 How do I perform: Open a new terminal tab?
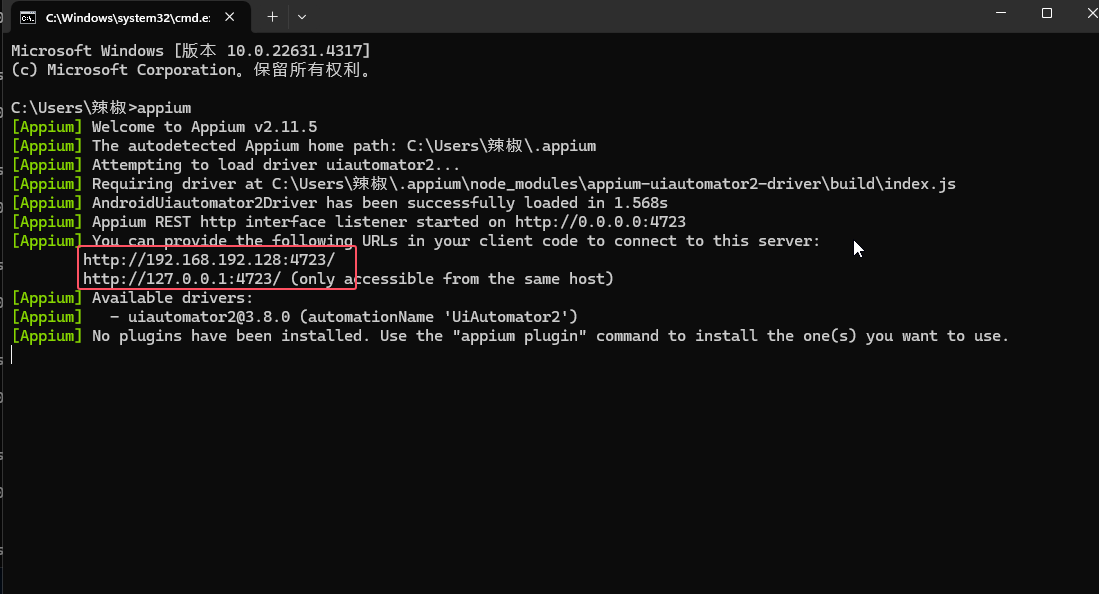[x=272, y=16]
